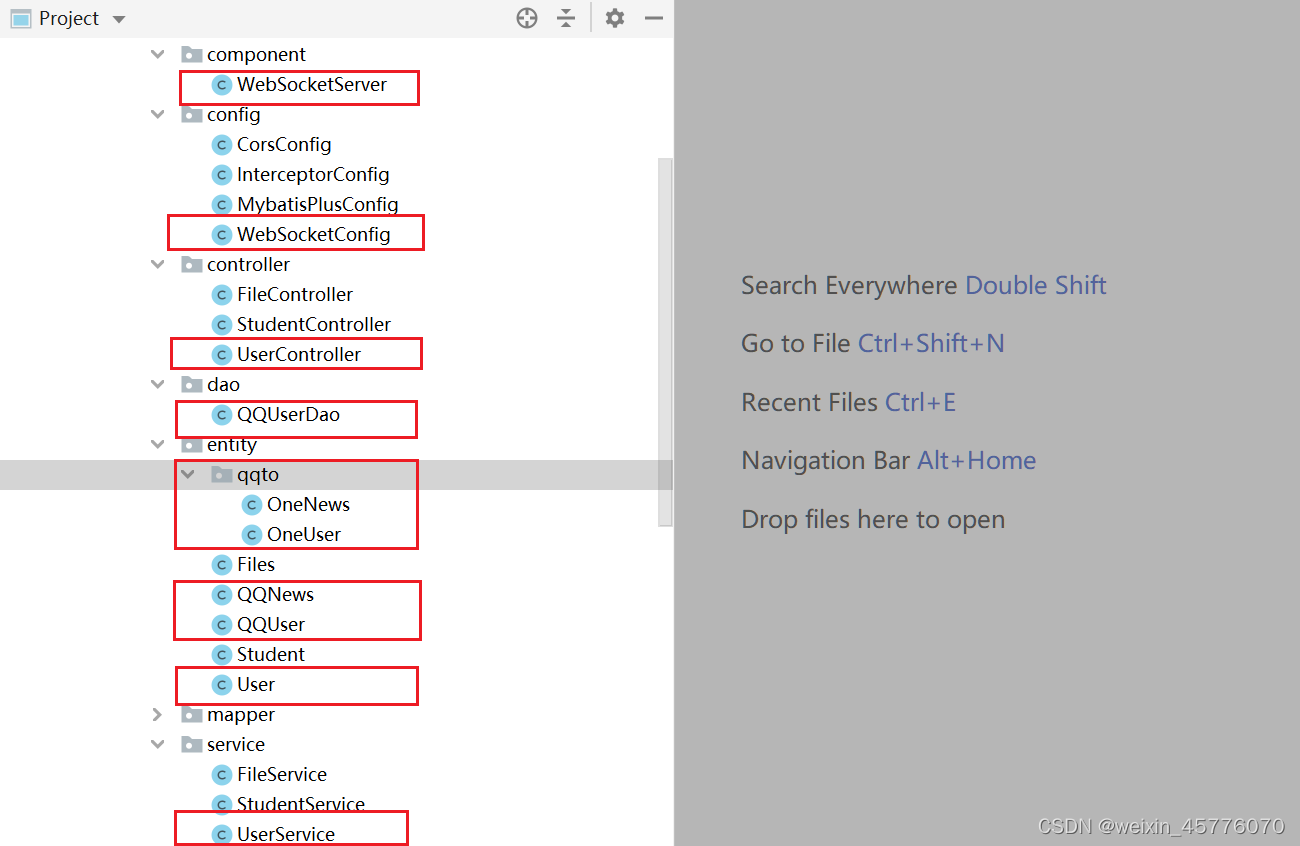
Task: Collapse the dao folder
Action: point(157,385)
